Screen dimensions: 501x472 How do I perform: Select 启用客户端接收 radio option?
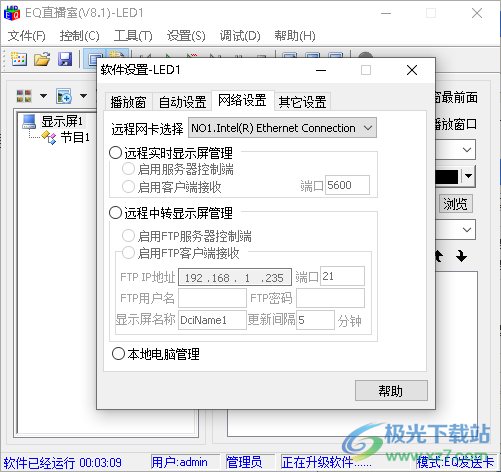click(128, 187)
